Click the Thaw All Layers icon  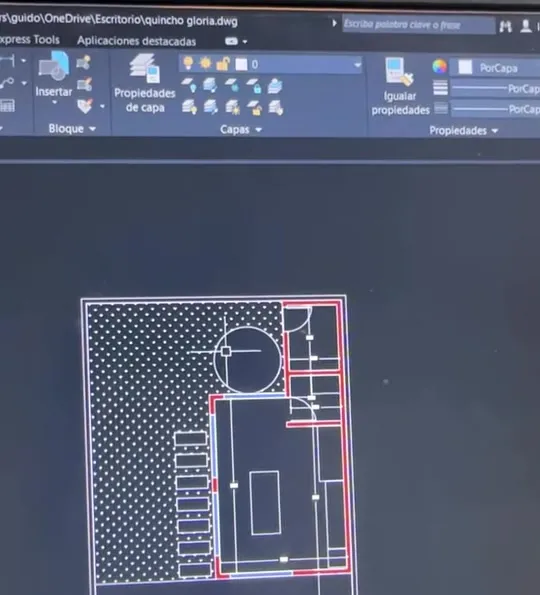232,108
